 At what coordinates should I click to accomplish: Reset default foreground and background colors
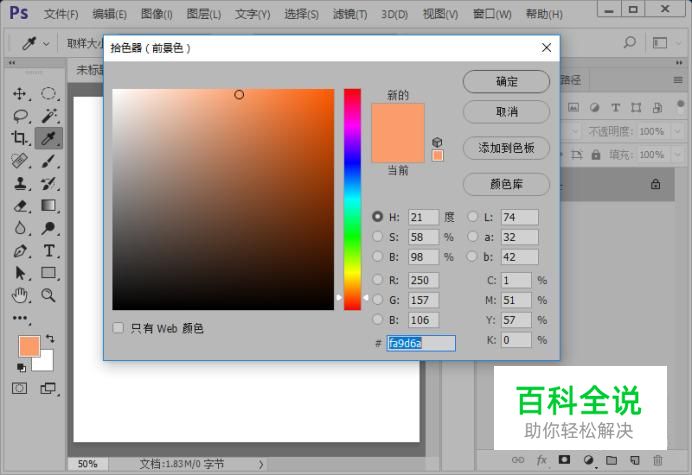(21, 367)
